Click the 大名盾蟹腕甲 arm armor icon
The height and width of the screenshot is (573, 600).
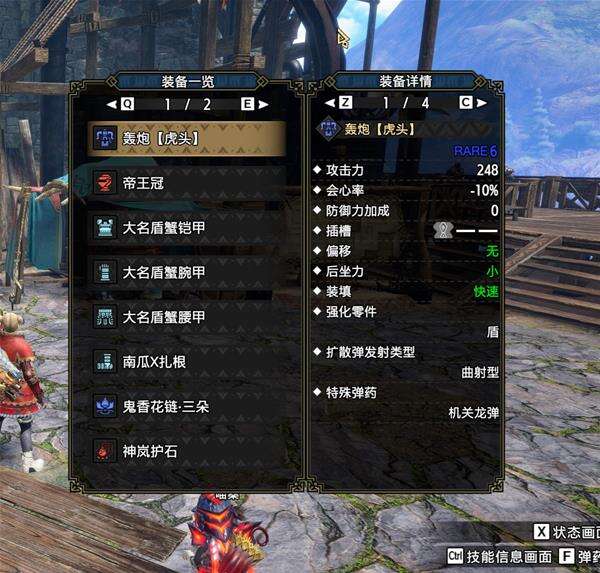point(105,272)
